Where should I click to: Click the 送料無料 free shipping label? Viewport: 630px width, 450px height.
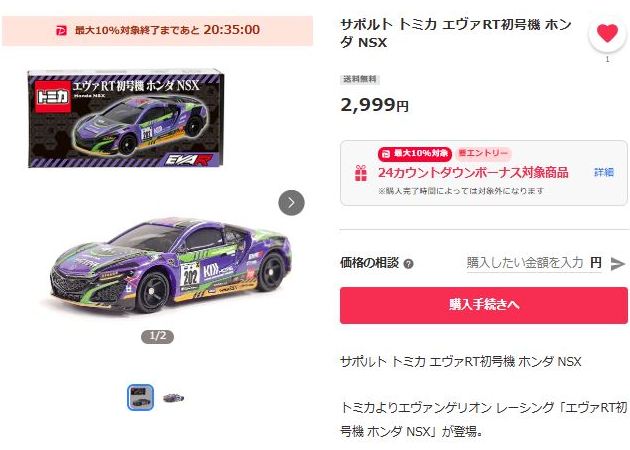(360, 80)
